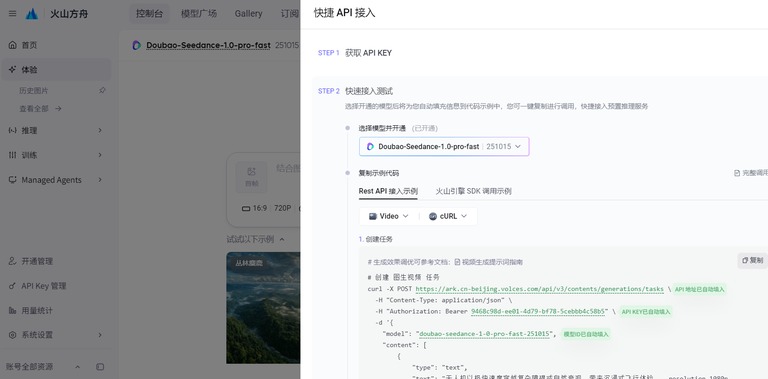Click the model ID doubao-seedance-1-0-pro-fast-251015
The image size is (768, 379).
click(x=484, y=334)
